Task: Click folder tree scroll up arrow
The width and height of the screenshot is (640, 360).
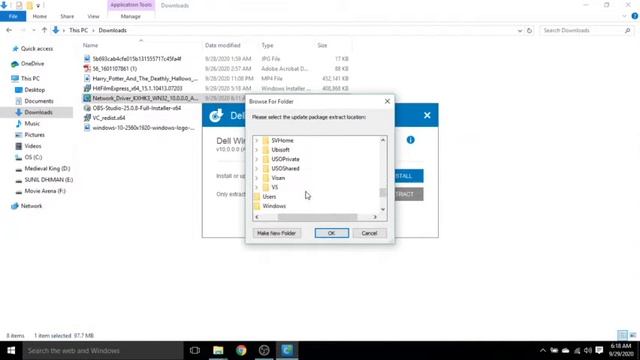Action: coord(383,140)
